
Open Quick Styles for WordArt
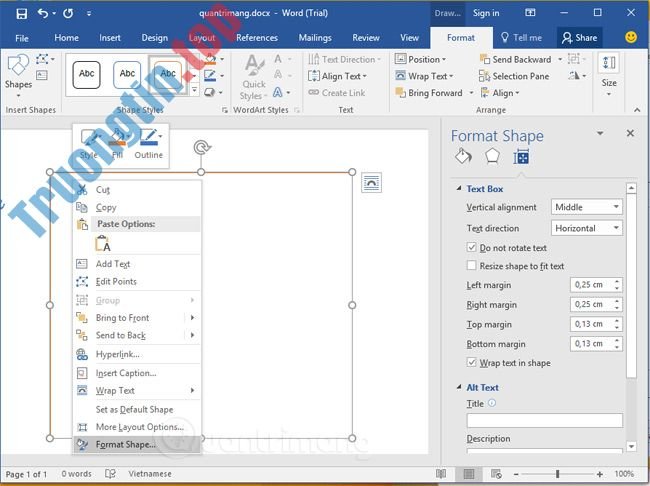pyautogui.click(x=254, y=78)
